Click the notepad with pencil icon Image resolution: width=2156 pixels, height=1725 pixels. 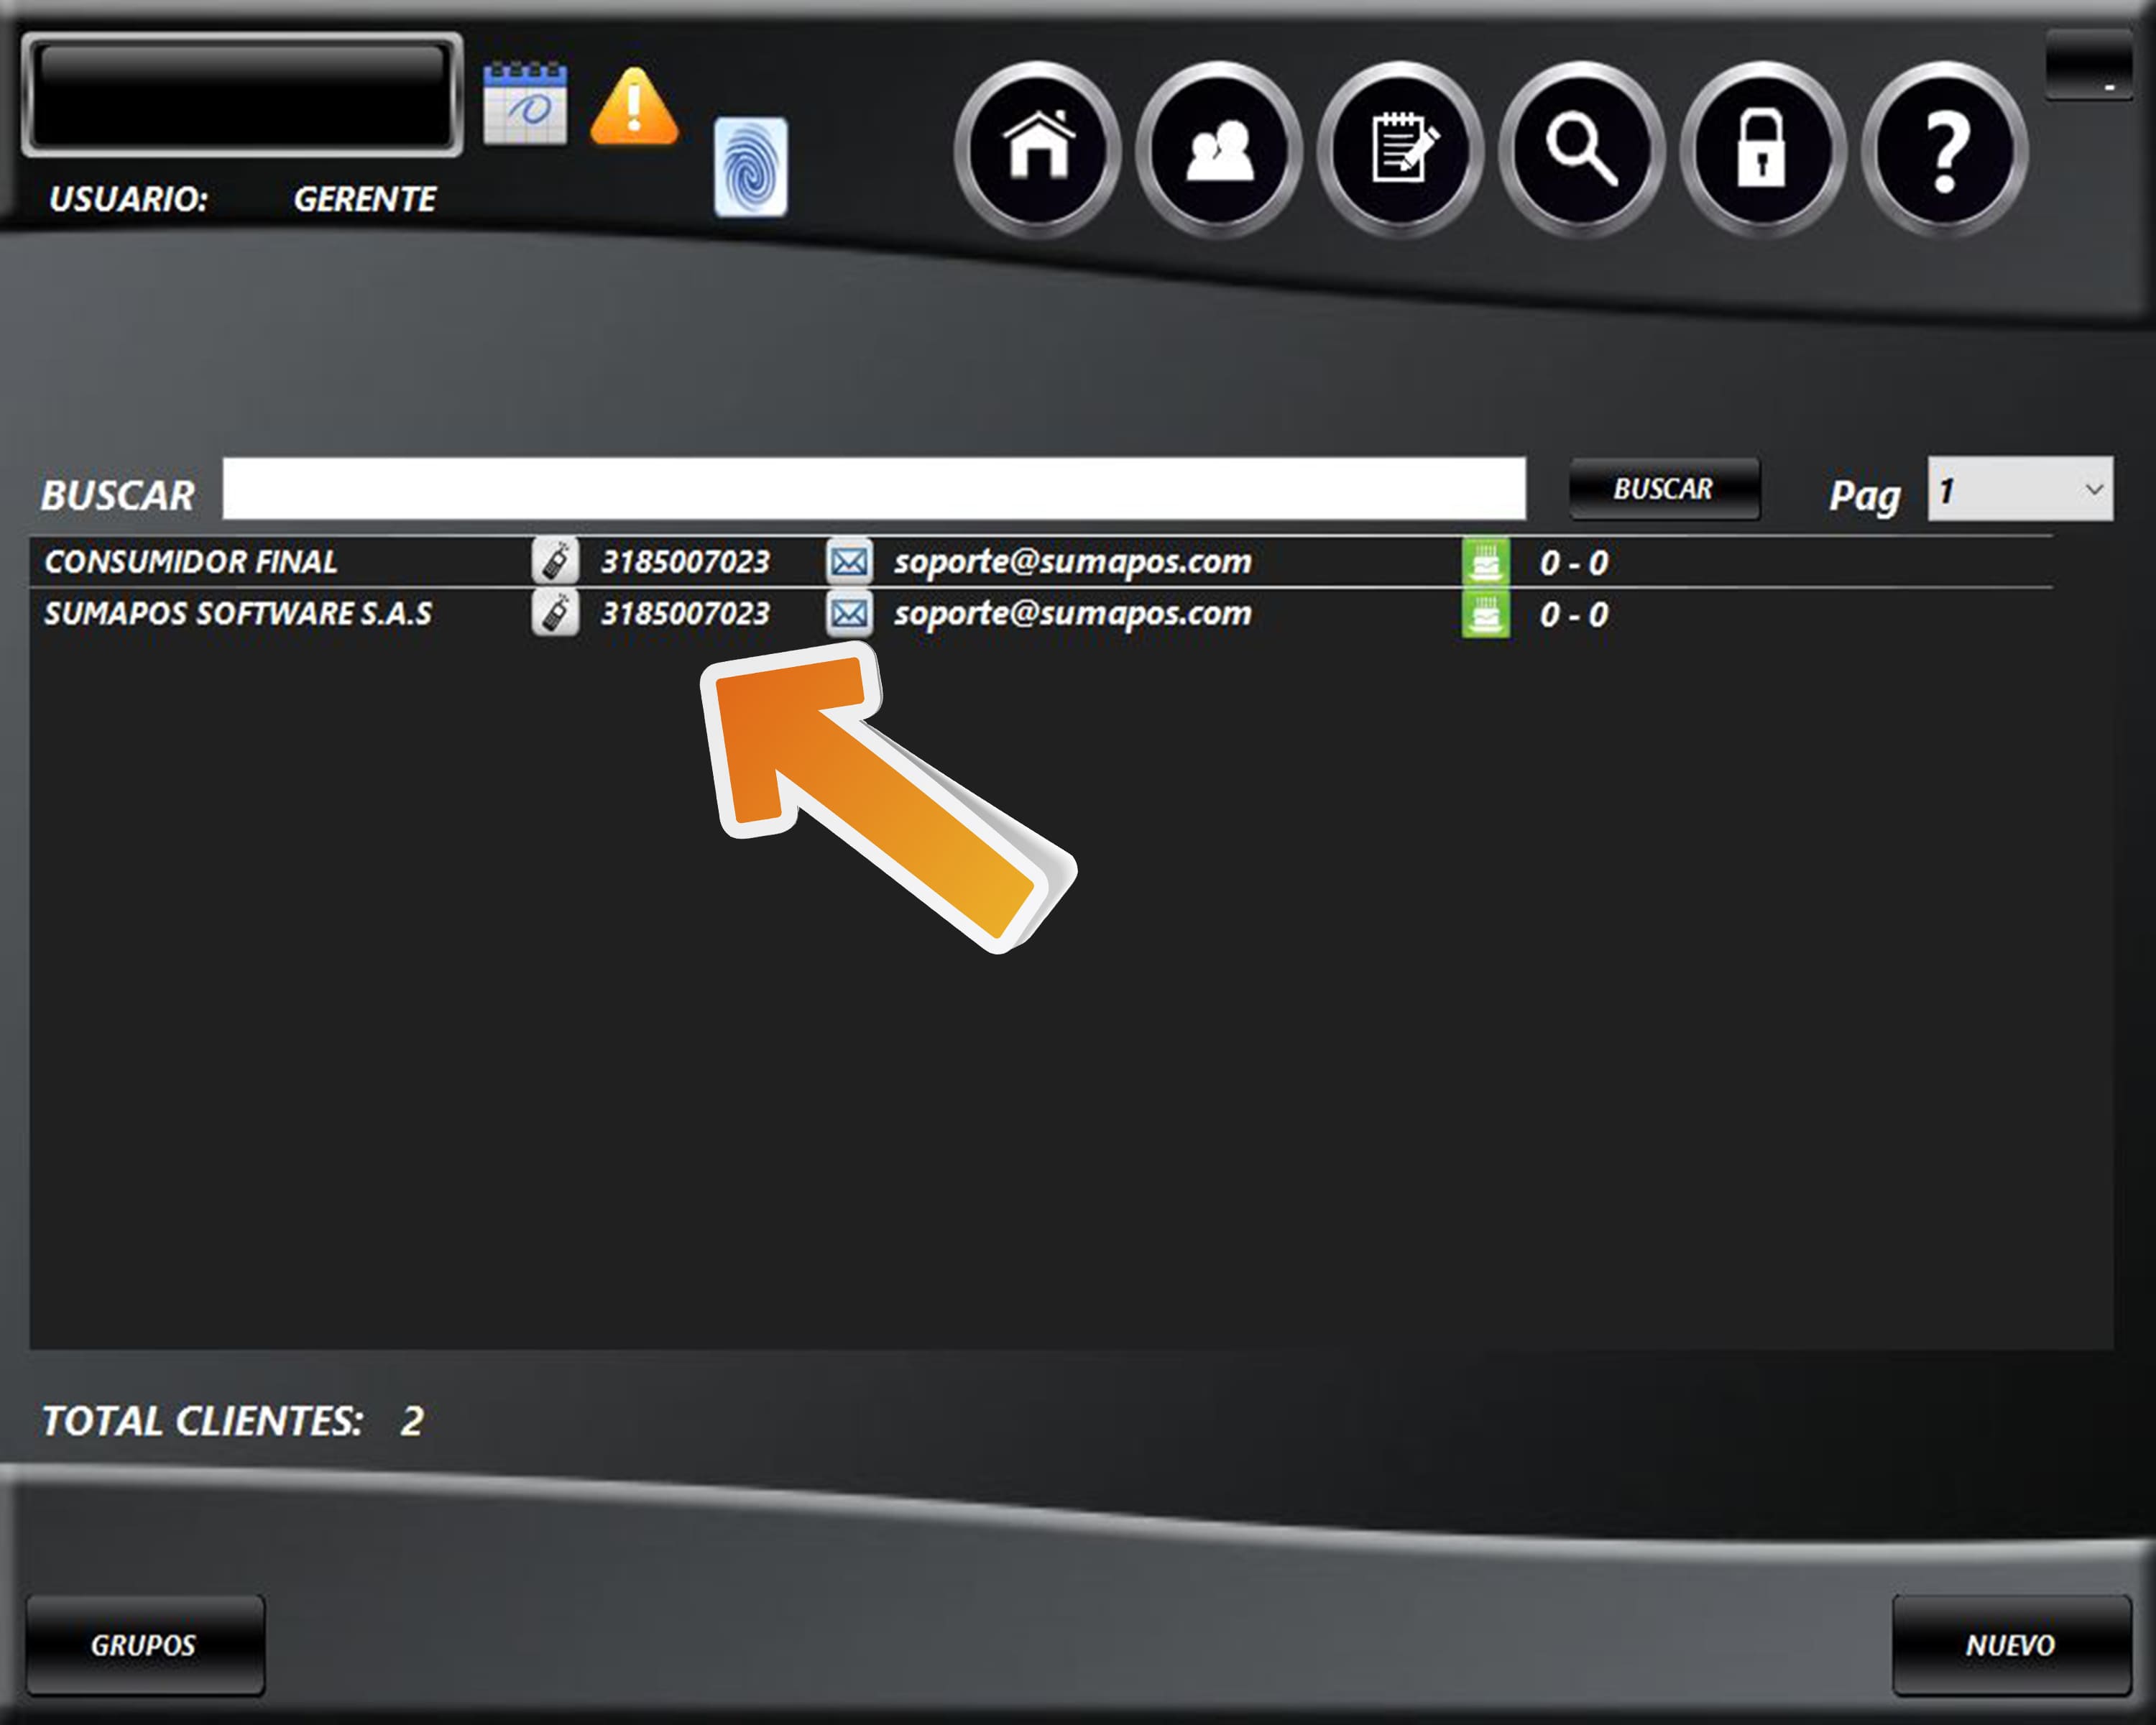(x=1400, y=149)
